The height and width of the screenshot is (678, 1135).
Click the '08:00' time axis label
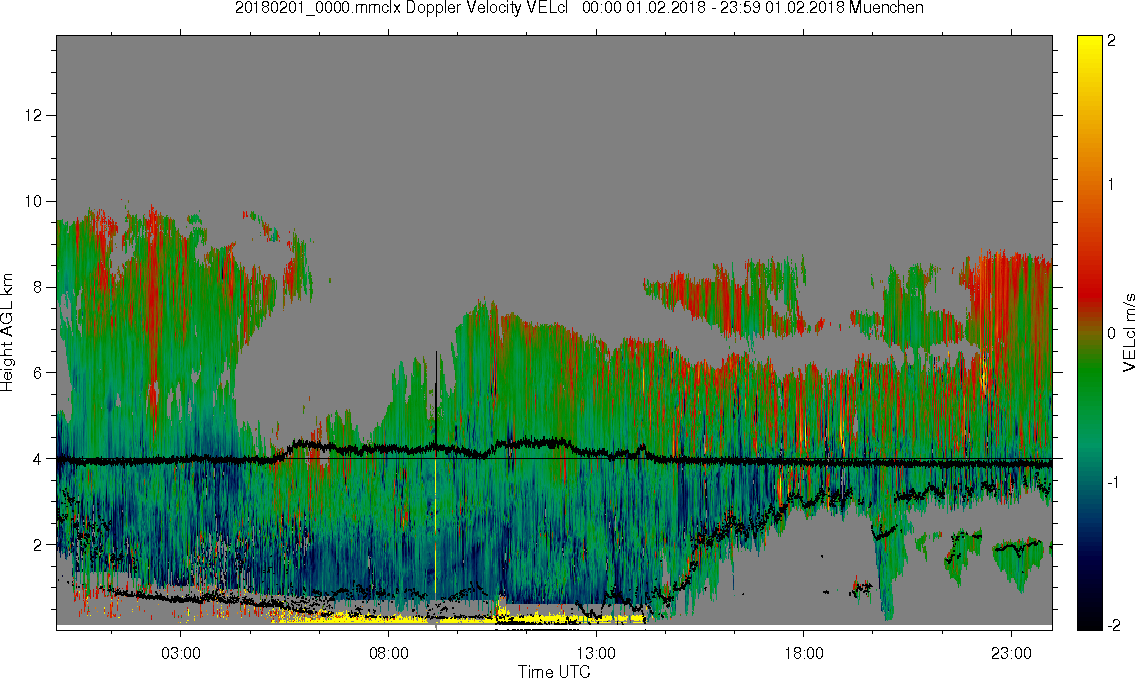[x=389, y=654]
